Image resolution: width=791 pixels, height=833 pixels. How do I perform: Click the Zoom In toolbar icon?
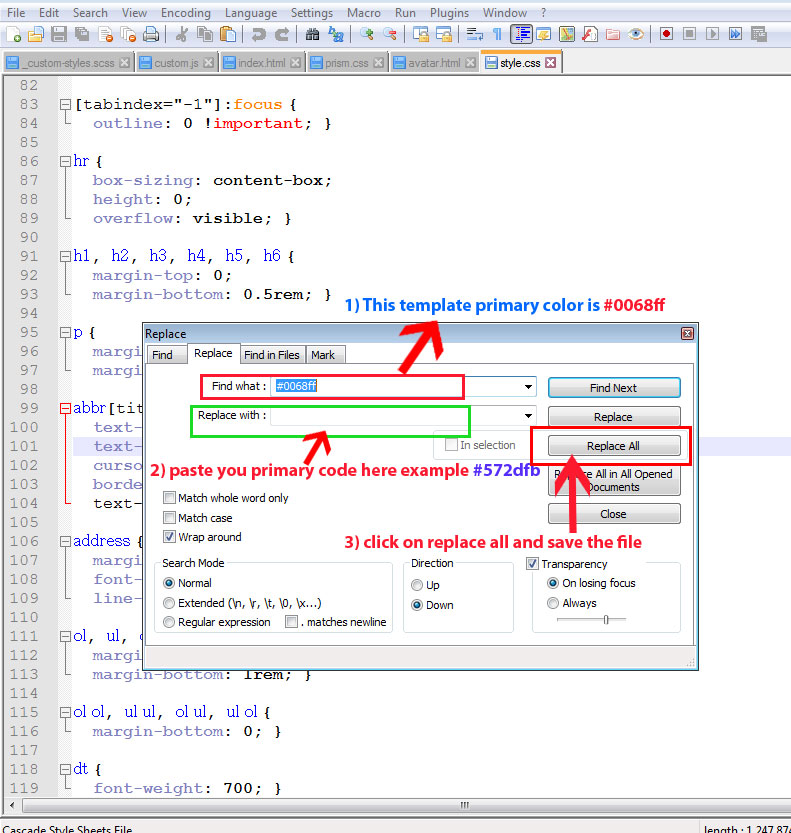tap(367, 34)
